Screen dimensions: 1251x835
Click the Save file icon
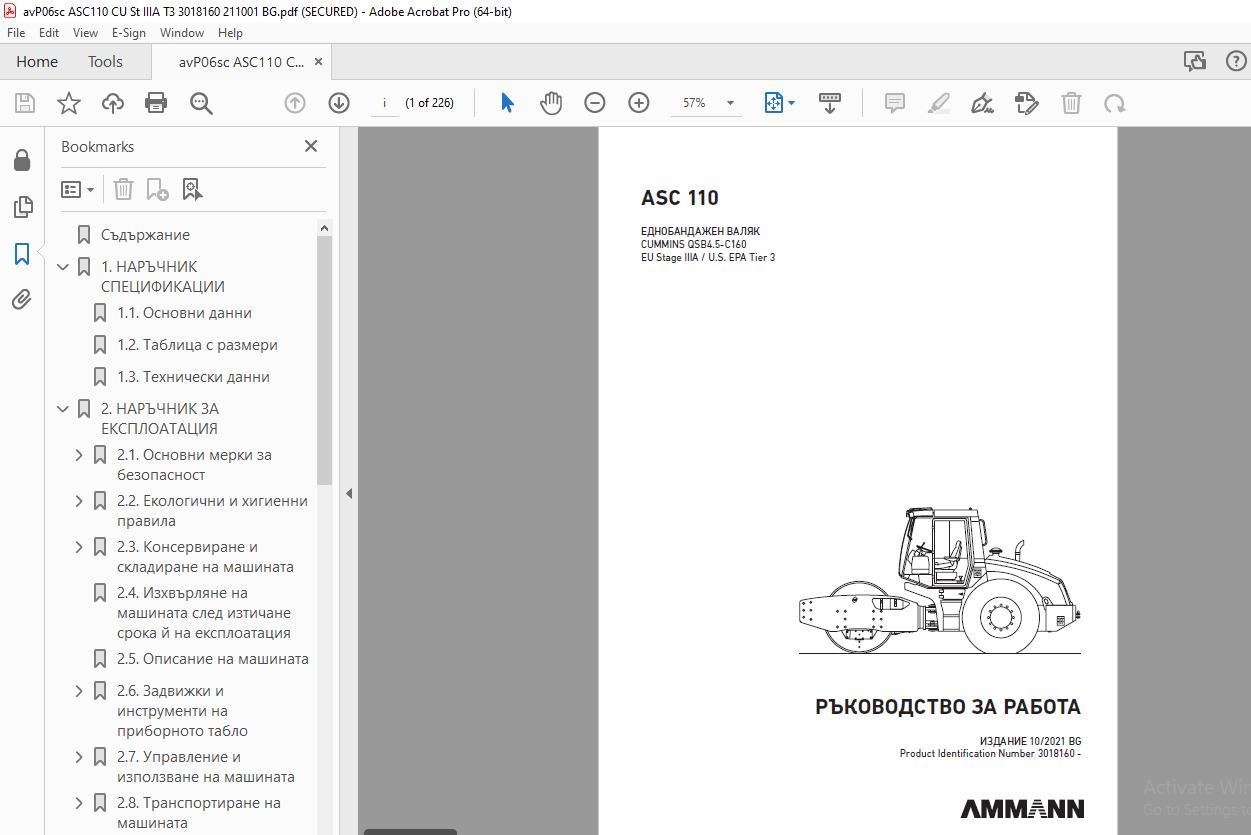click(25, 103)
